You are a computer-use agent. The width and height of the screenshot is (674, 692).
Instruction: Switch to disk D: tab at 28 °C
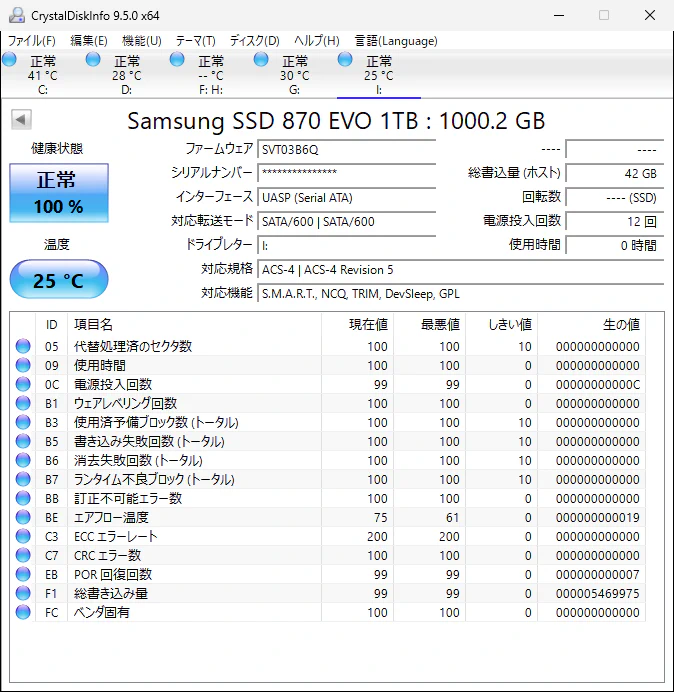click(127, 74)
